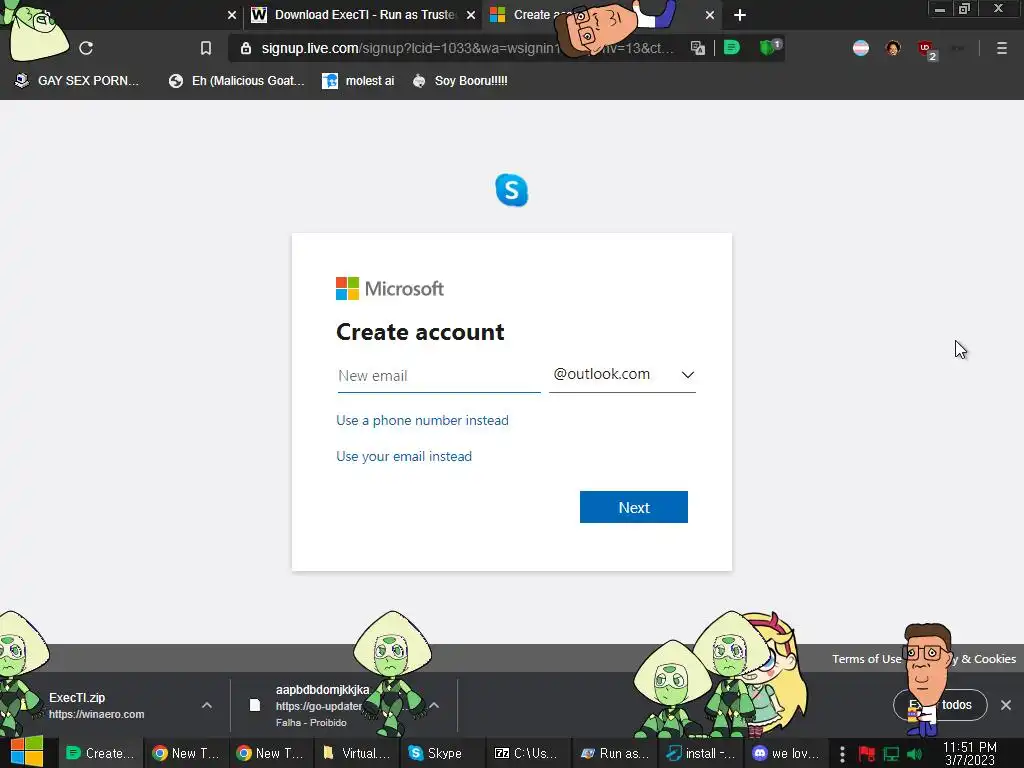Open the Terms of Use footer link
This screenshot has width=1024, height=768.
coord(866,659)
